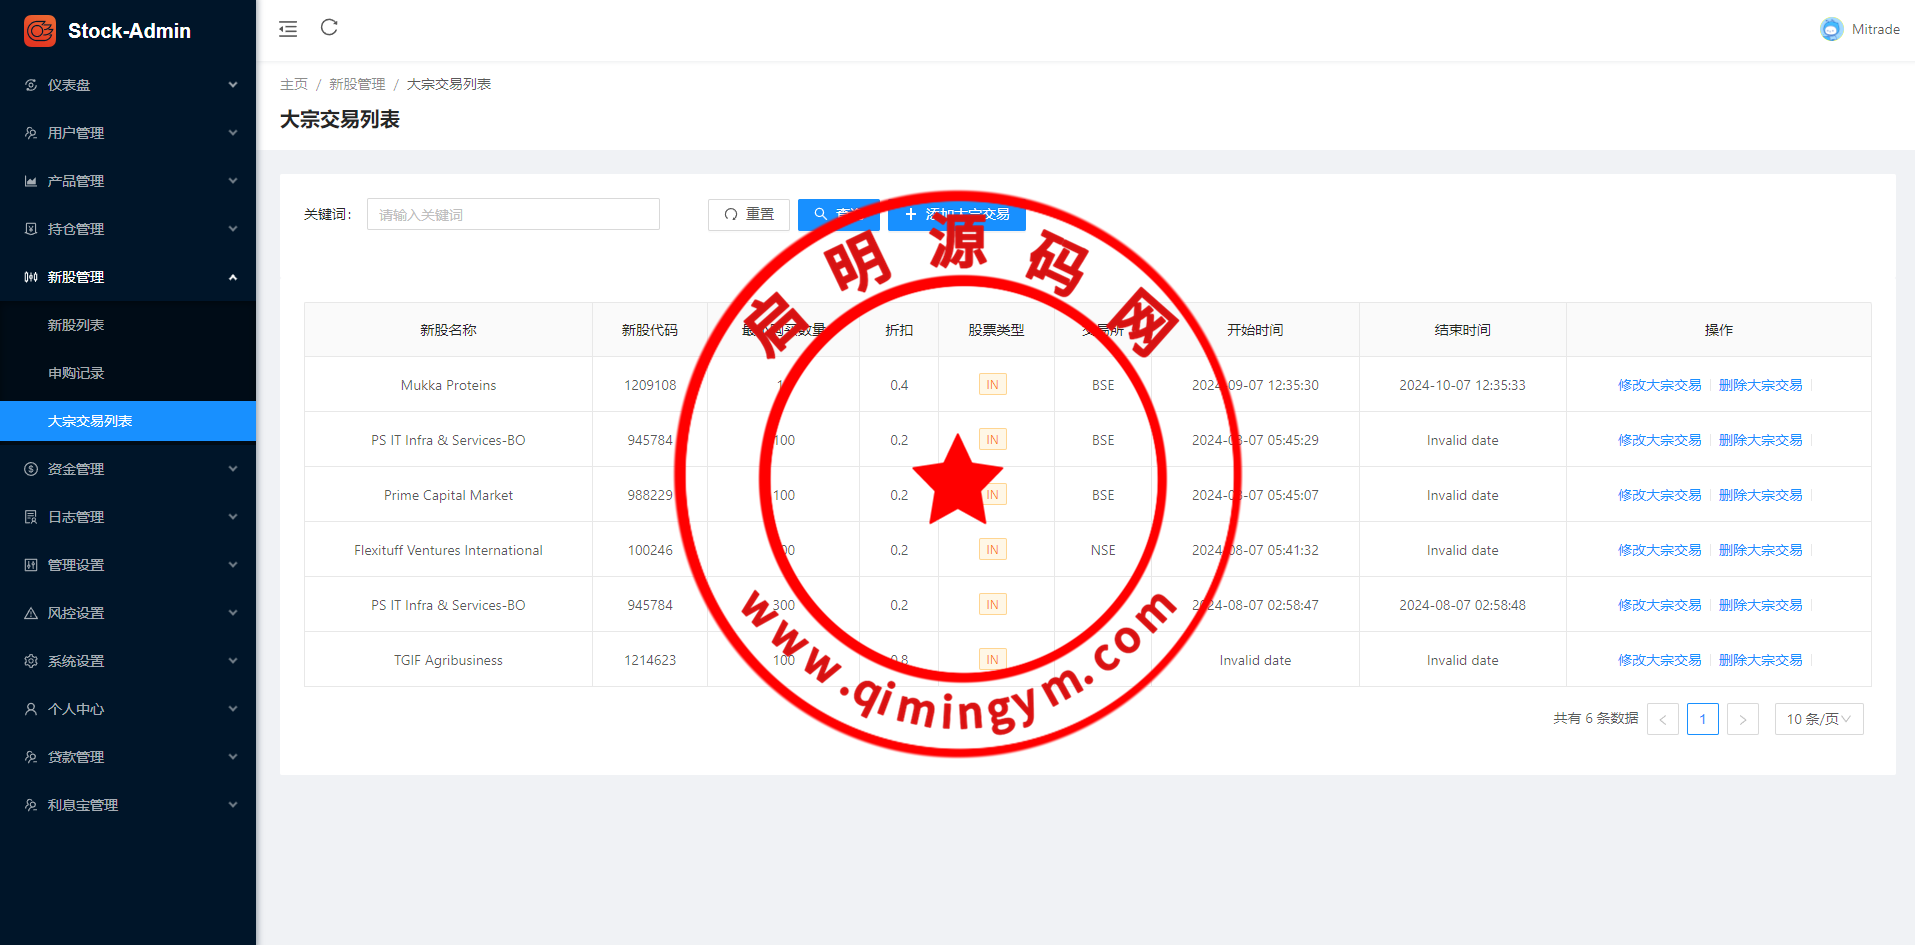Viewport: 1915px width, 945px height.
Task: Click the sidebar collapse menu icon
Action: pos(288,29)
